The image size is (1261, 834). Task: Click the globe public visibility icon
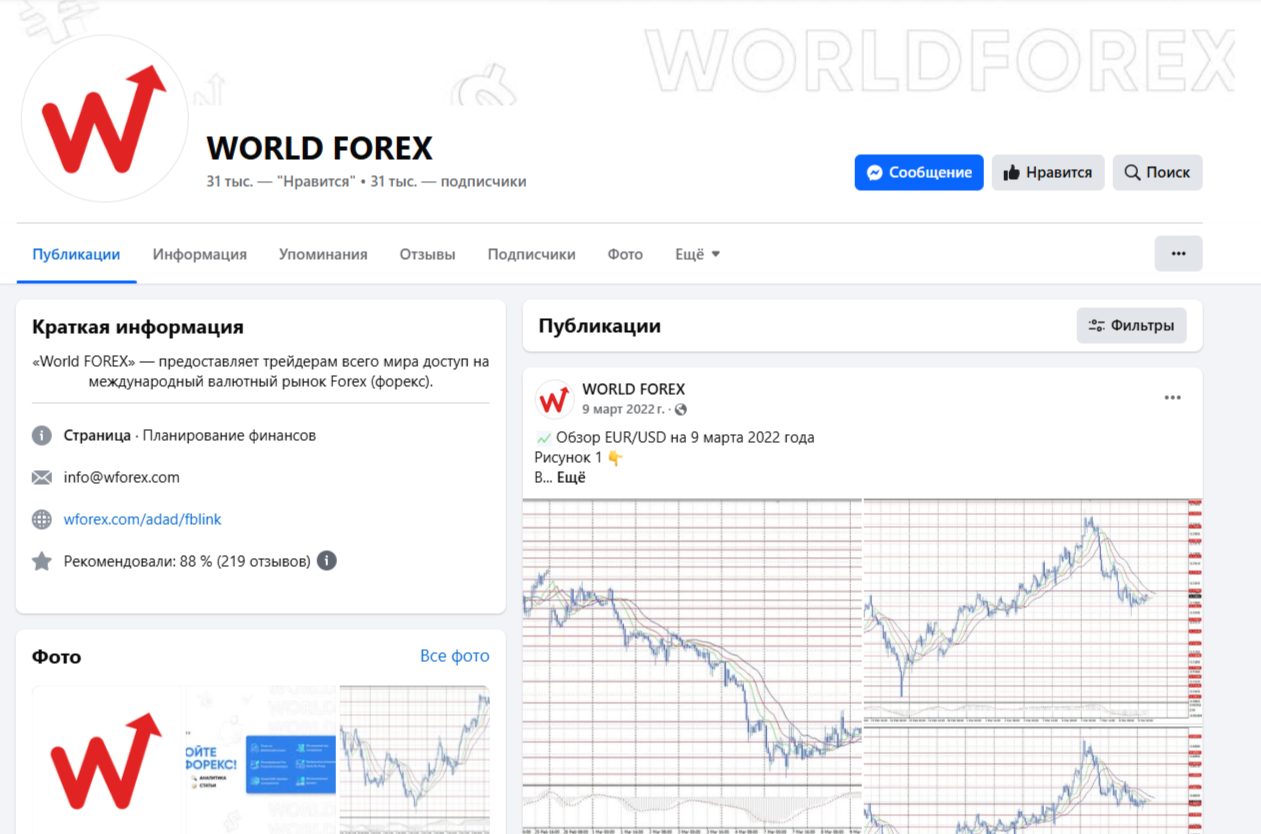point(681,410)
